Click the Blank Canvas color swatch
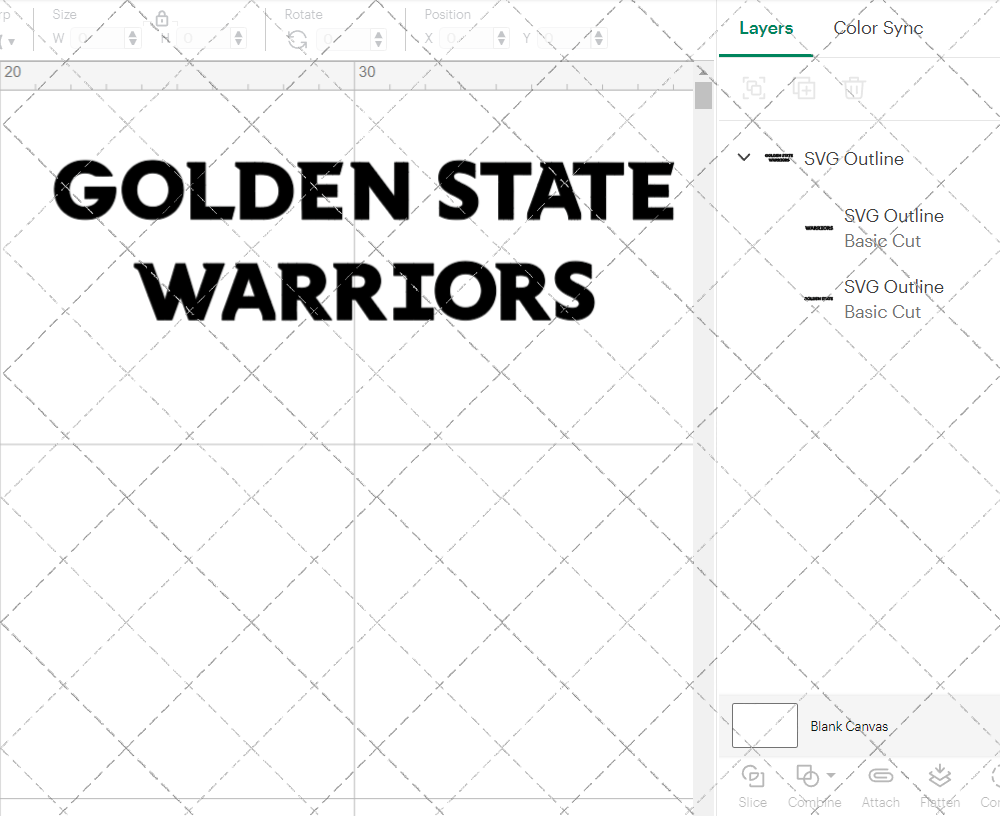Screen dimensions: 1000x816 click(x=764, y=725)
